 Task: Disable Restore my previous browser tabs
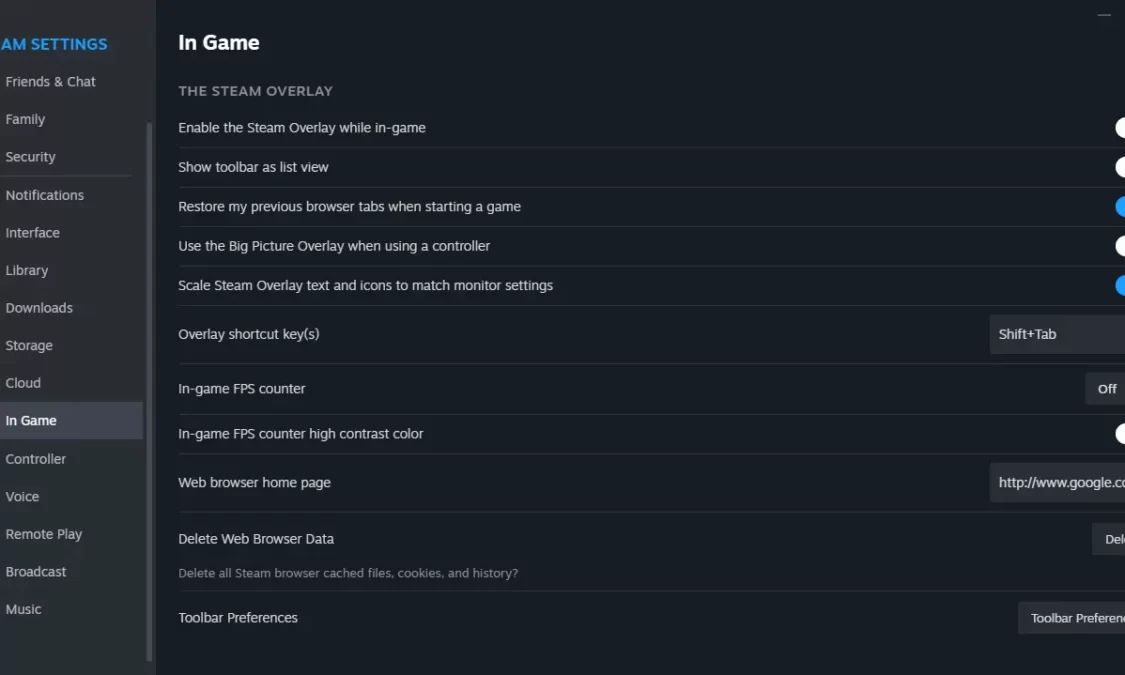pyautogui.click(x=1120, y=207)
